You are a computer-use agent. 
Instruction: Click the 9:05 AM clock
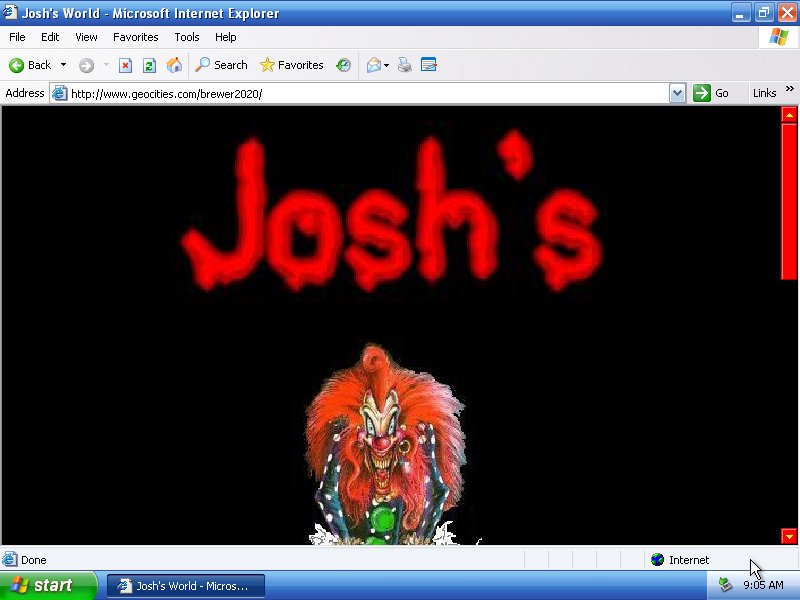(x=763, y=585)
